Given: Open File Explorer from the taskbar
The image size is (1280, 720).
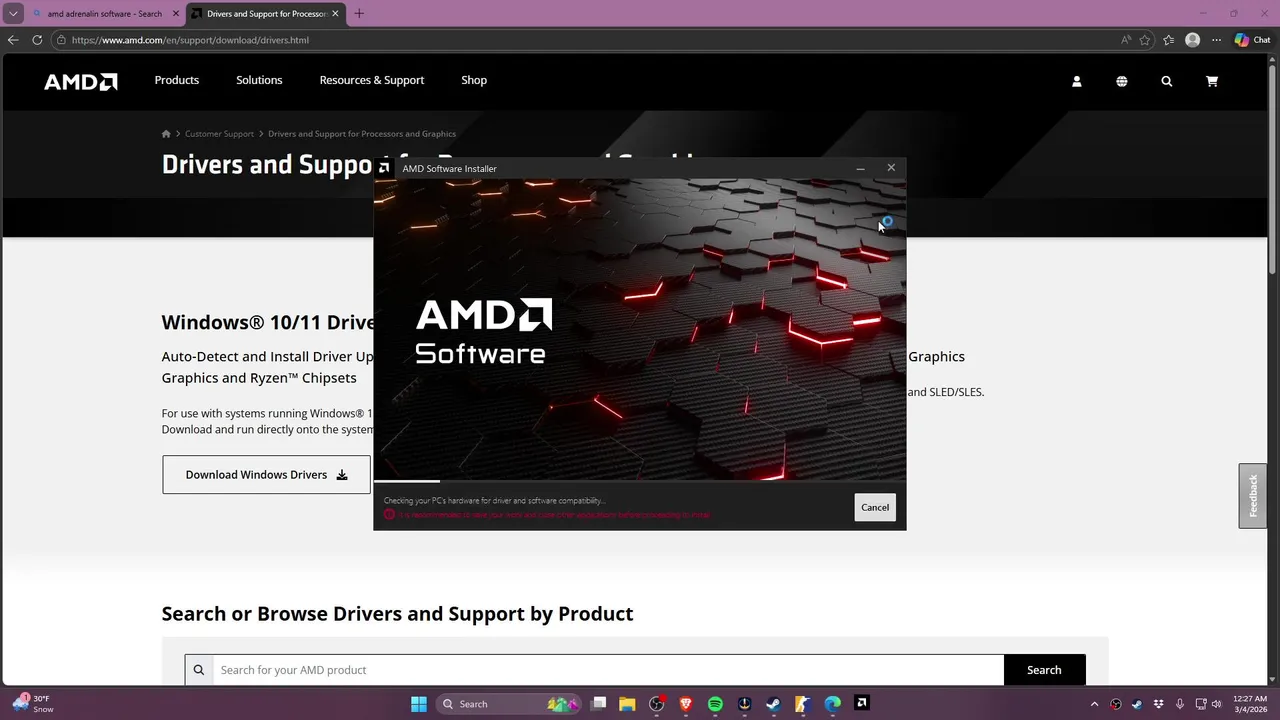Looking at the screenshot, I should click(627, 704).
